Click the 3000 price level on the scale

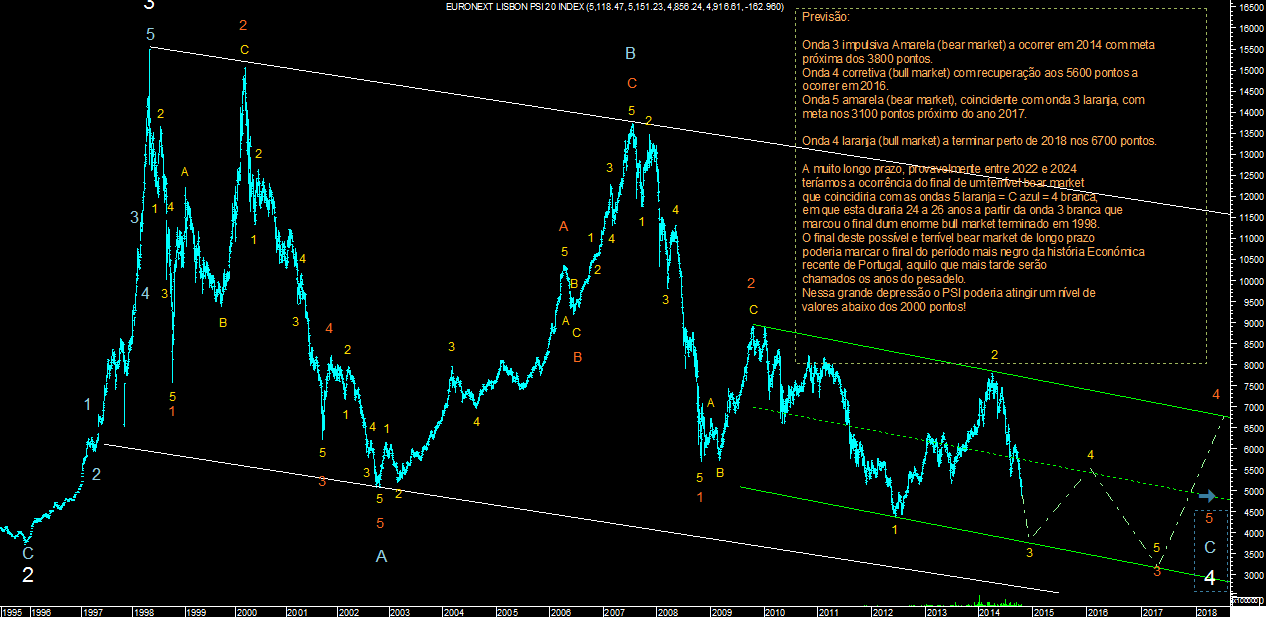tap(1252, 576)
